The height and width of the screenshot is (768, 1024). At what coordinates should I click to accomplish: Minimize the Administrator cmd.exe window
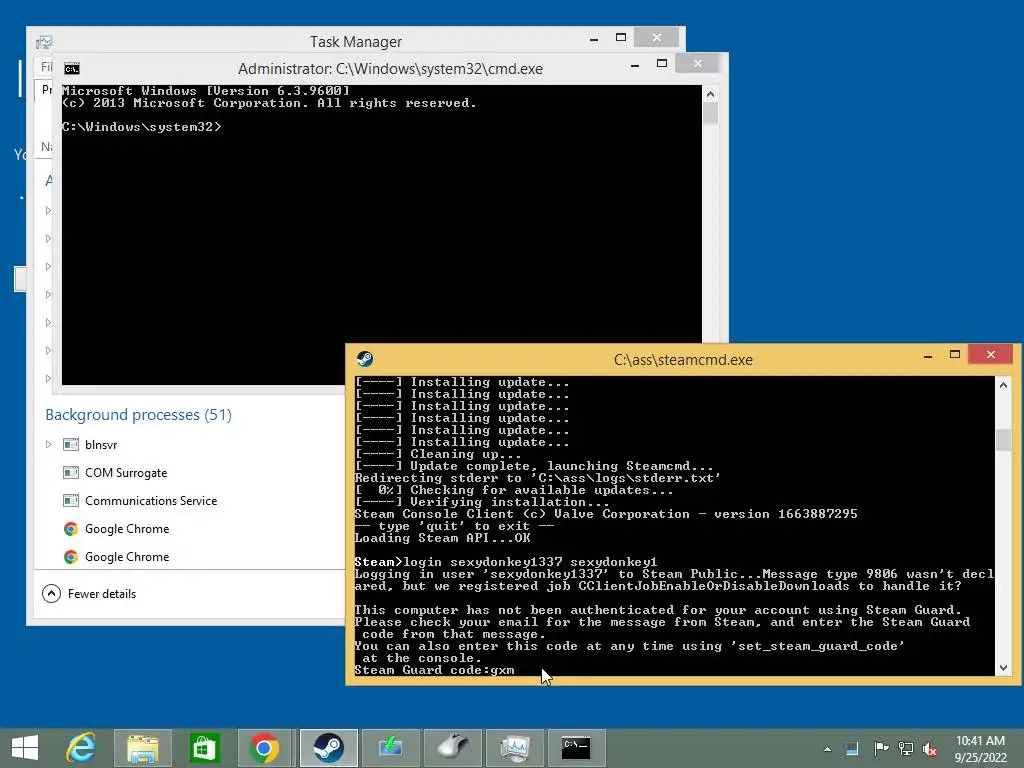point(635,65)
